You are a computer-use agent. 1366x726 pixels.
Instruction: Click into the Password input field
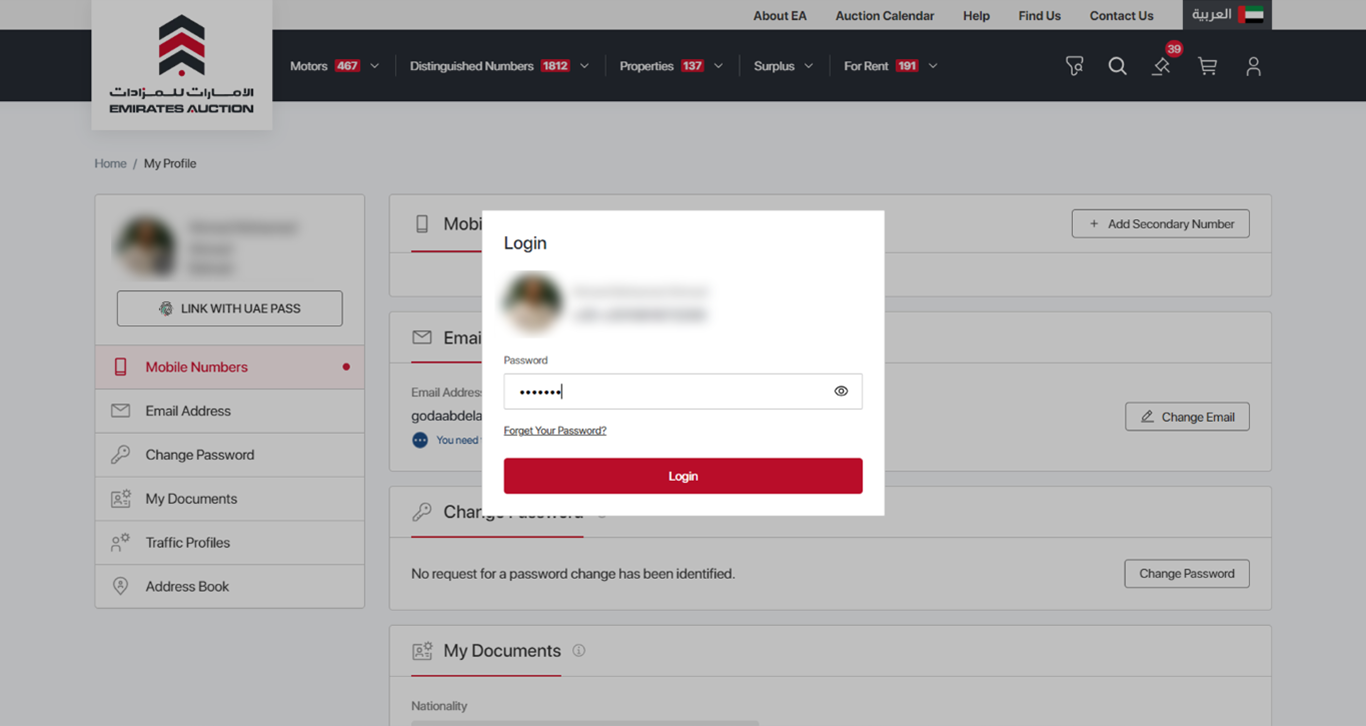665,391
